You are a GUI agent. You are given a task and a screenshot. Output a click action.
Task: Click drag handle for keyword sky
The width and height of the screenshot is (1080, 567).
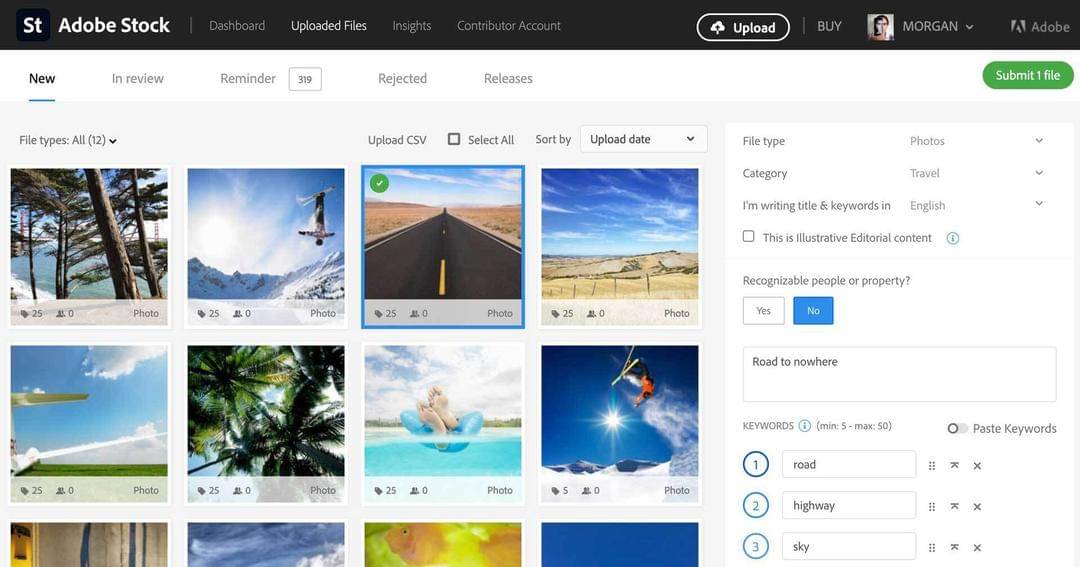click(x=932, y=548)
